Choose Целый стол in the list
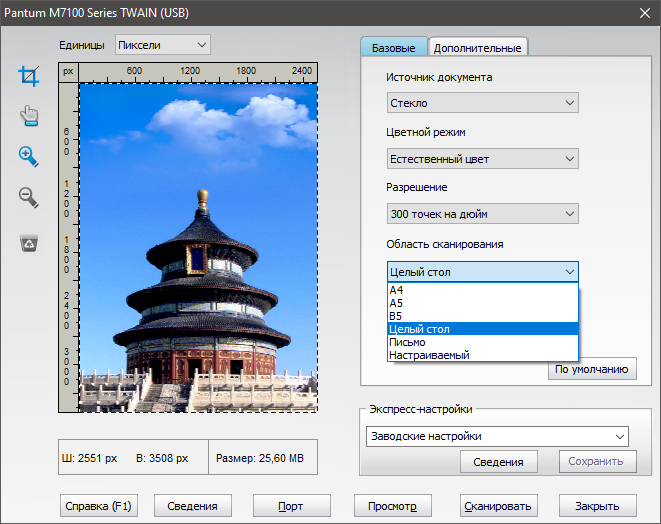This screenshot has height=524, width=661. pyautogui.click(x=483, y=329)
